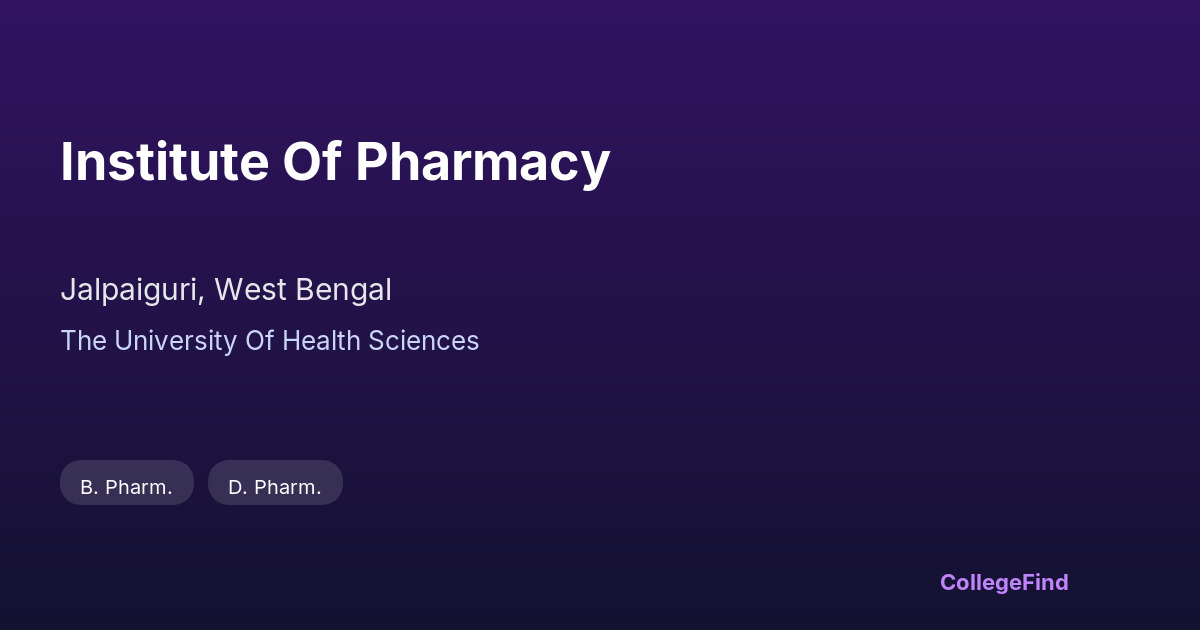This screenshot has width=1200, height=630.
Task: Open the CollegeFind logo link
Action: (x=1004, y=582)
